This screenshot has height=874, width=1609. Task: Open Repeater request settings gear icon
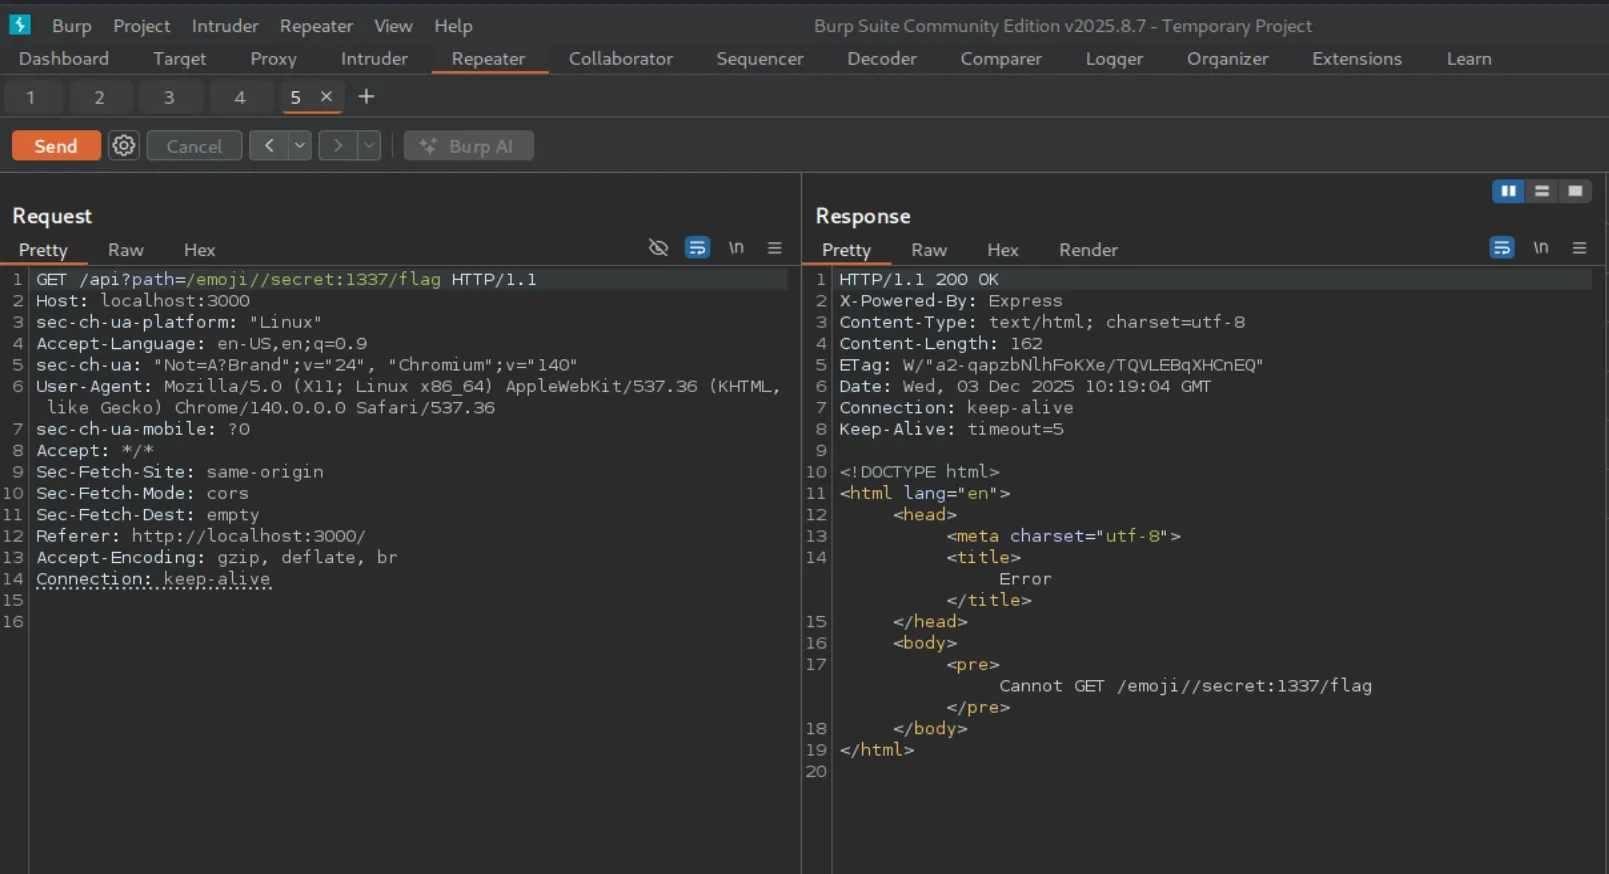coord(124,146)
